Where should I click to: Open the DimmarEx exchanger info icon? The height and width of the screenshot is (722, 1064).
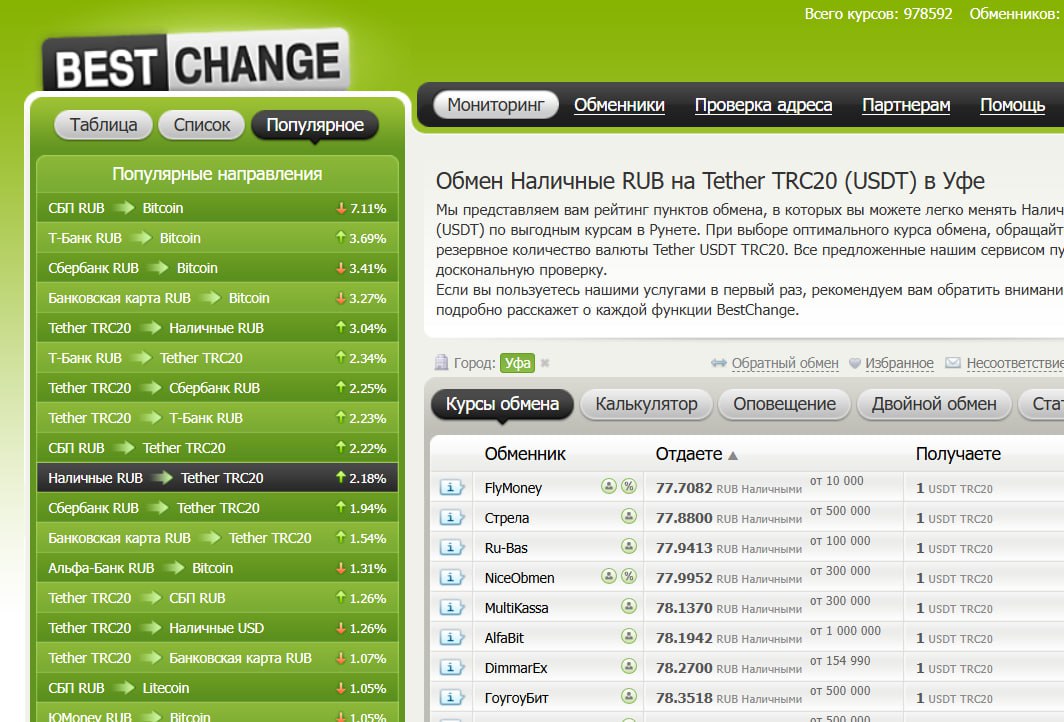coord(451,667)
